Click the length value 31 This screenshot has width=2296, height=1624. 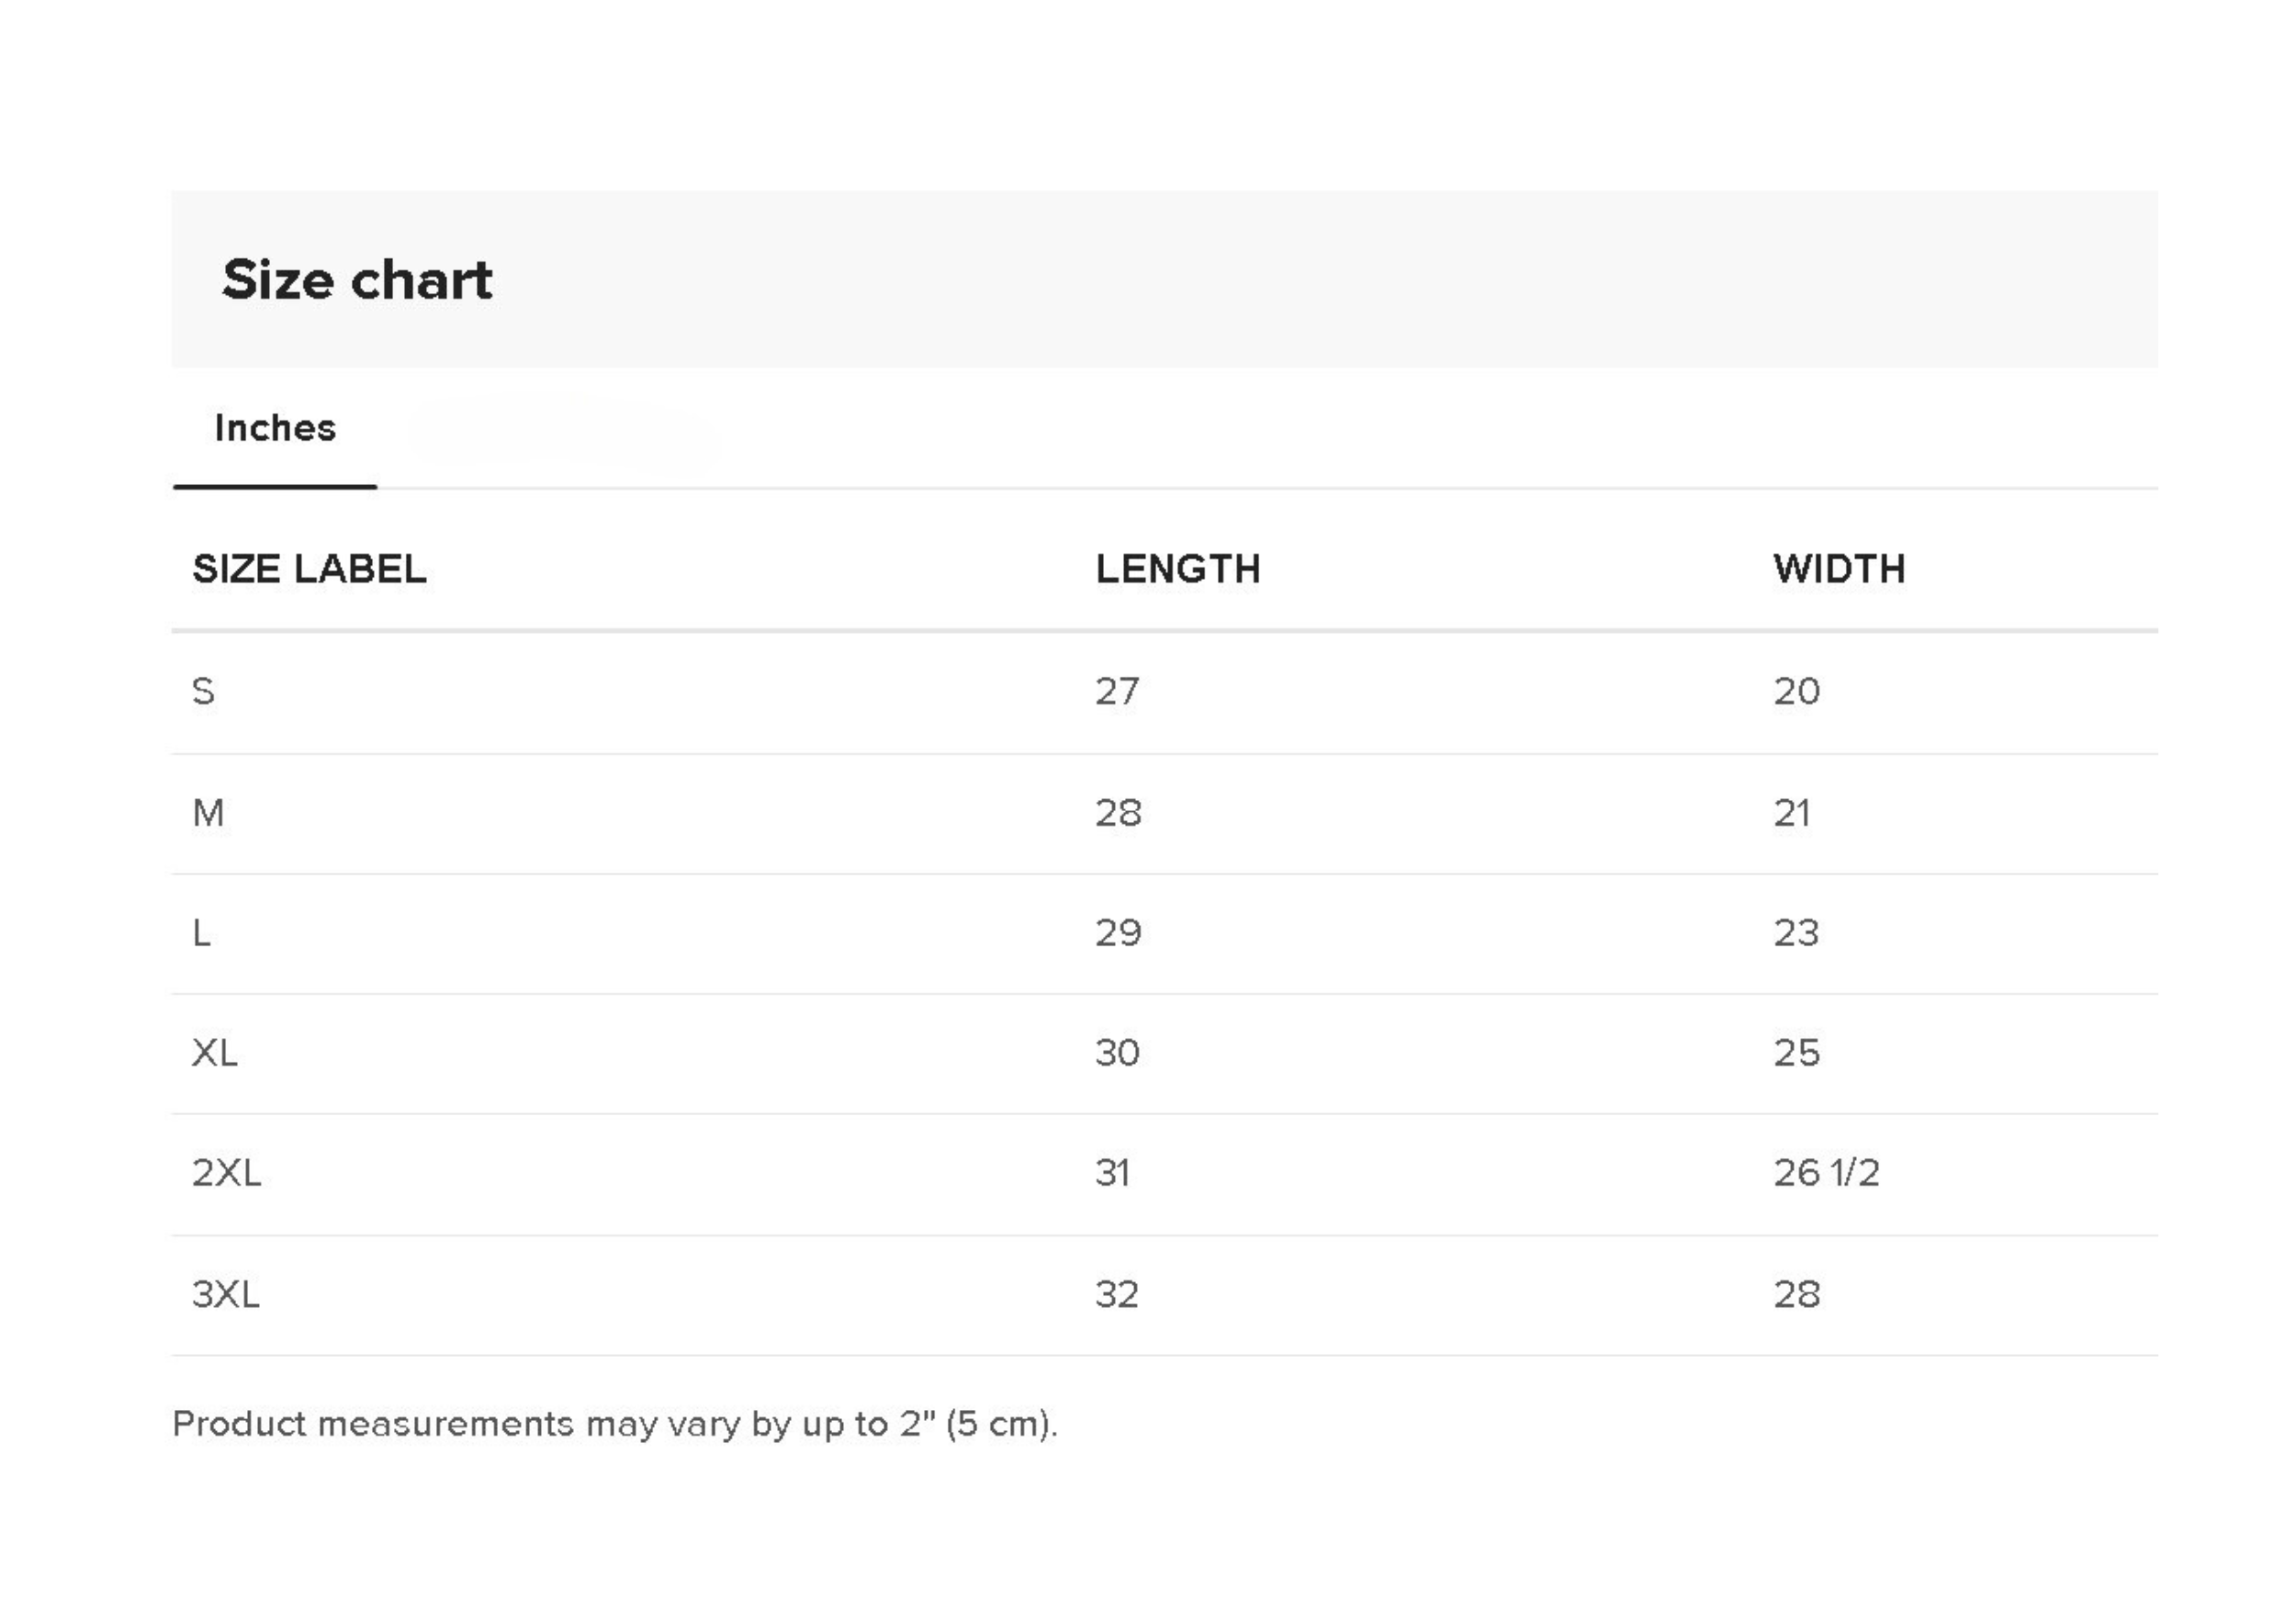click(x=1113, y=1173)
